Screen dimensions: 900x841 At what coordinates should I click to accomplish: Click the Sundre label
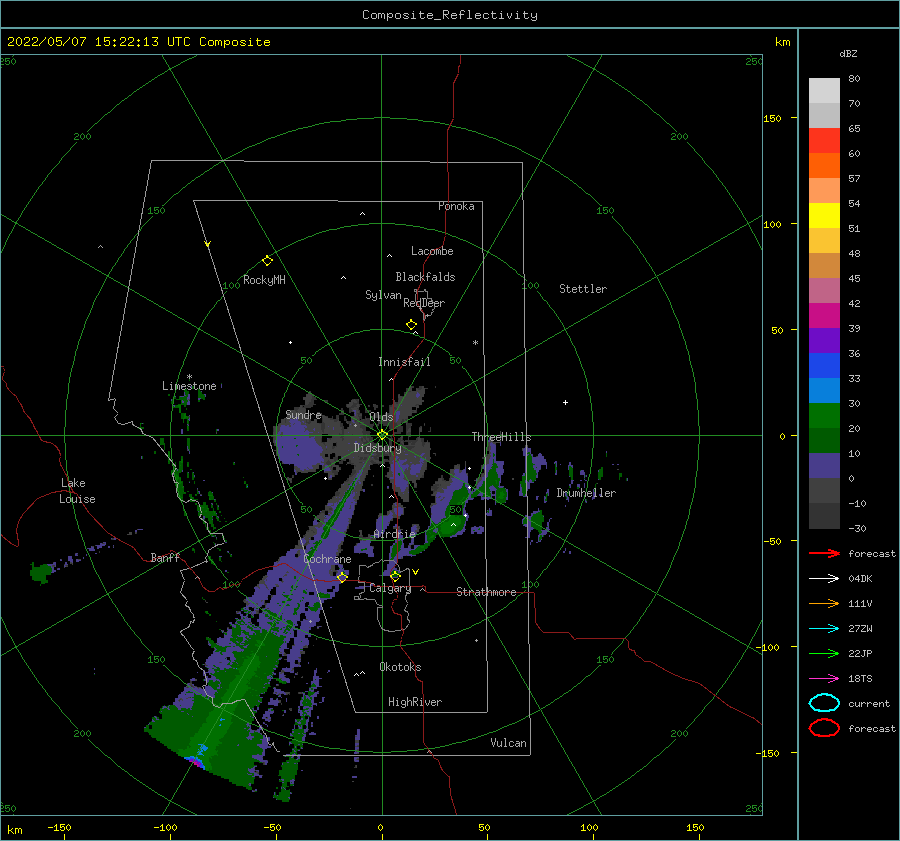coord(303,414)
